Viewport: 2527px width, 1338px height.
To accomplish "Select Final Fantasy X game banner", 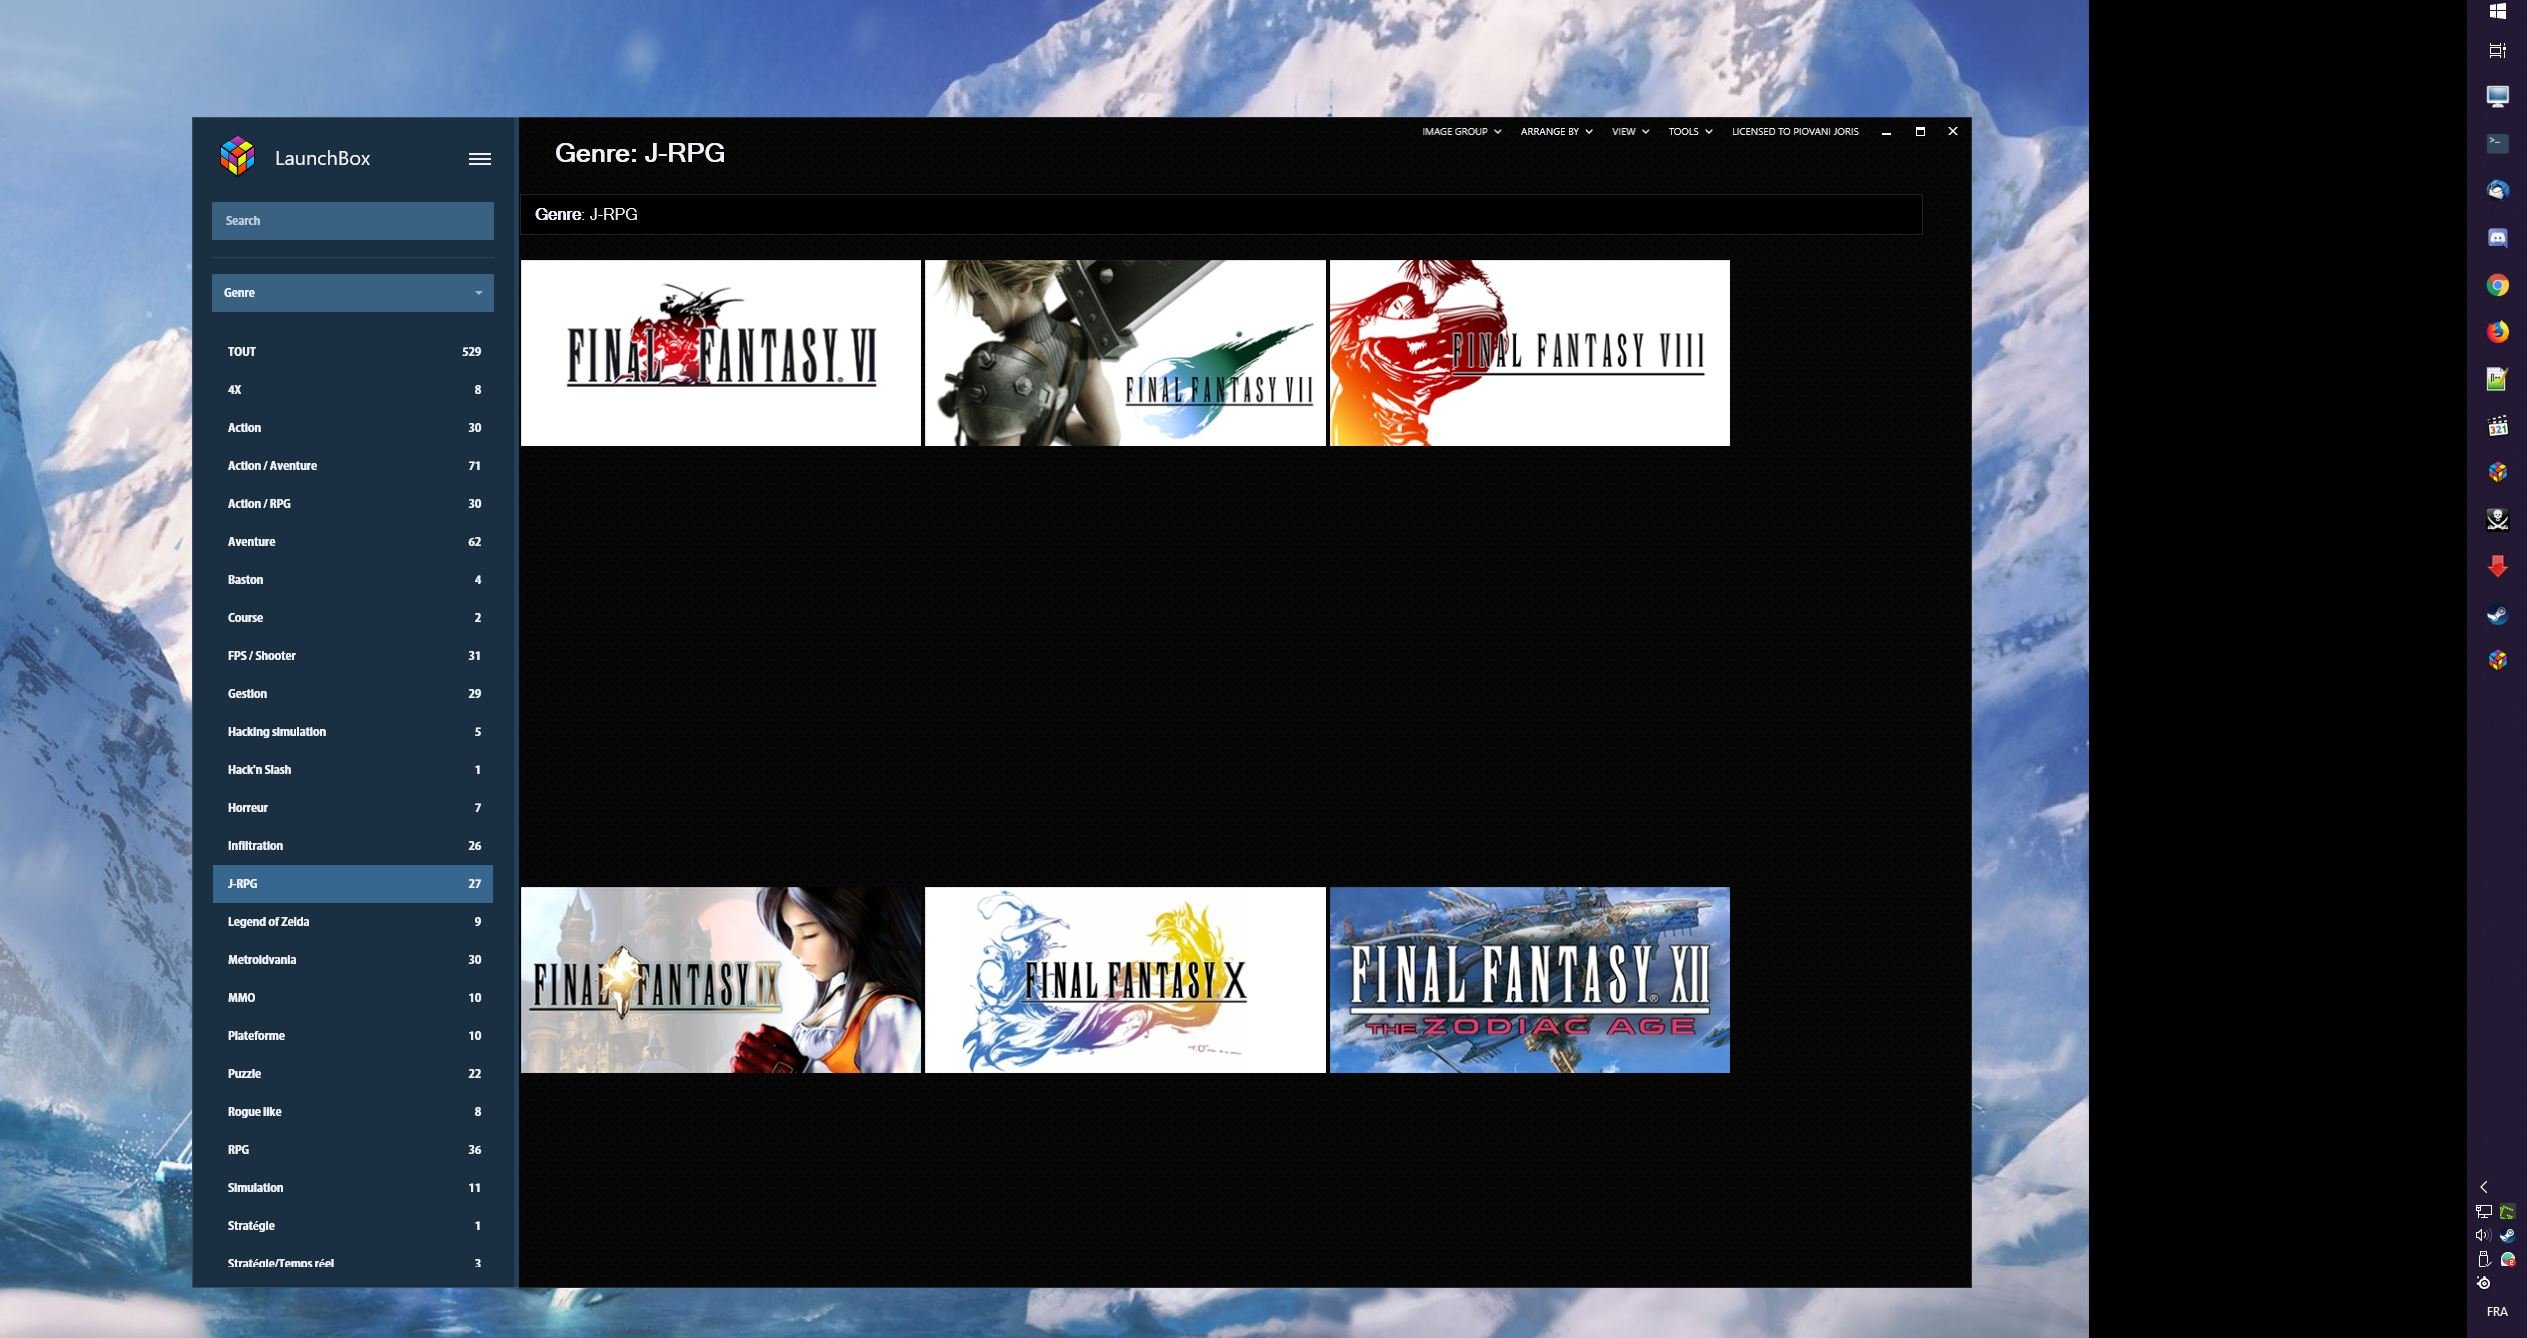I will click(1125, 980).
